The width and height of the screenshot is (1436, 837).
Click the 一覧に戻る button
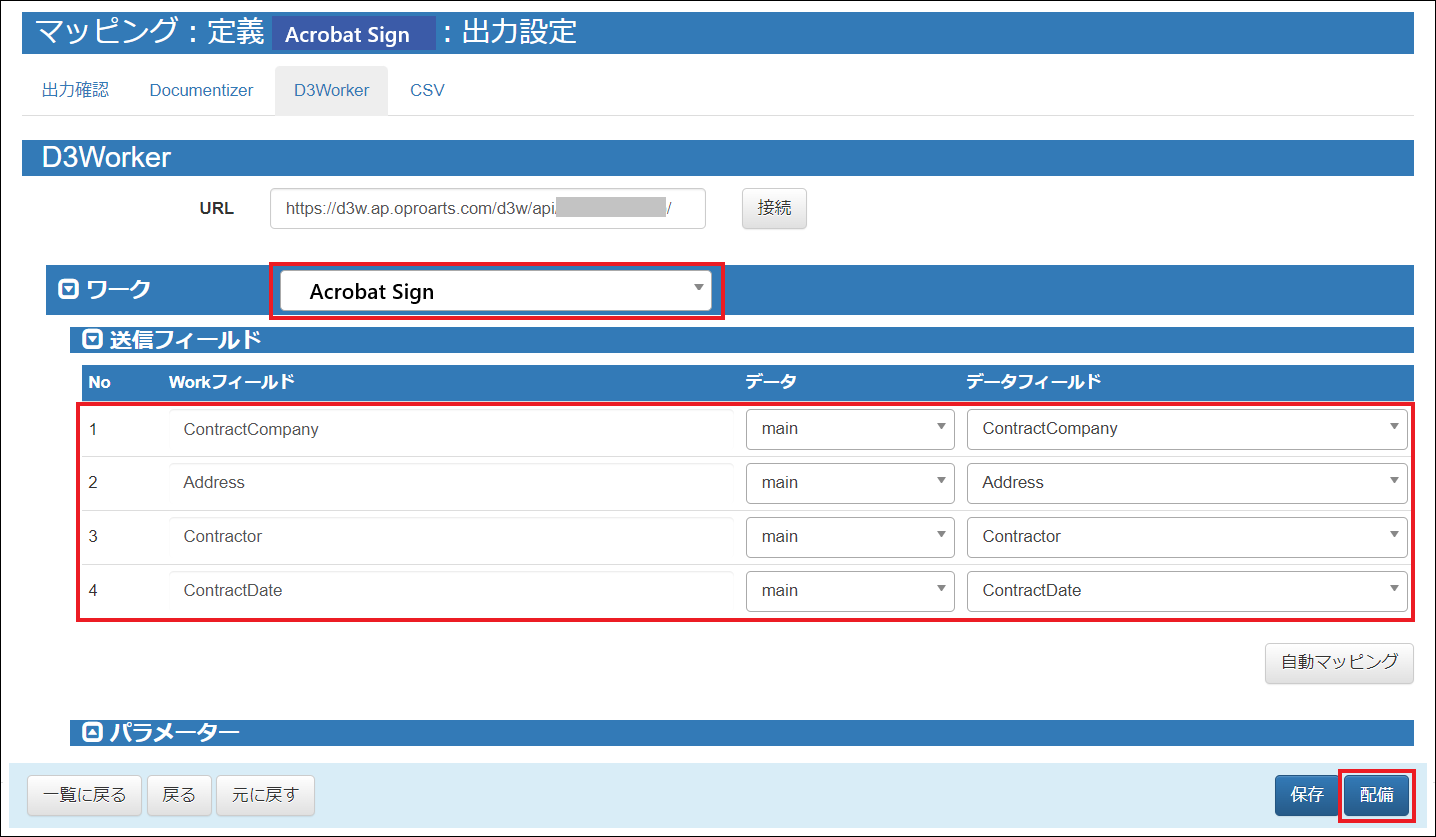[x=84, y=796]
